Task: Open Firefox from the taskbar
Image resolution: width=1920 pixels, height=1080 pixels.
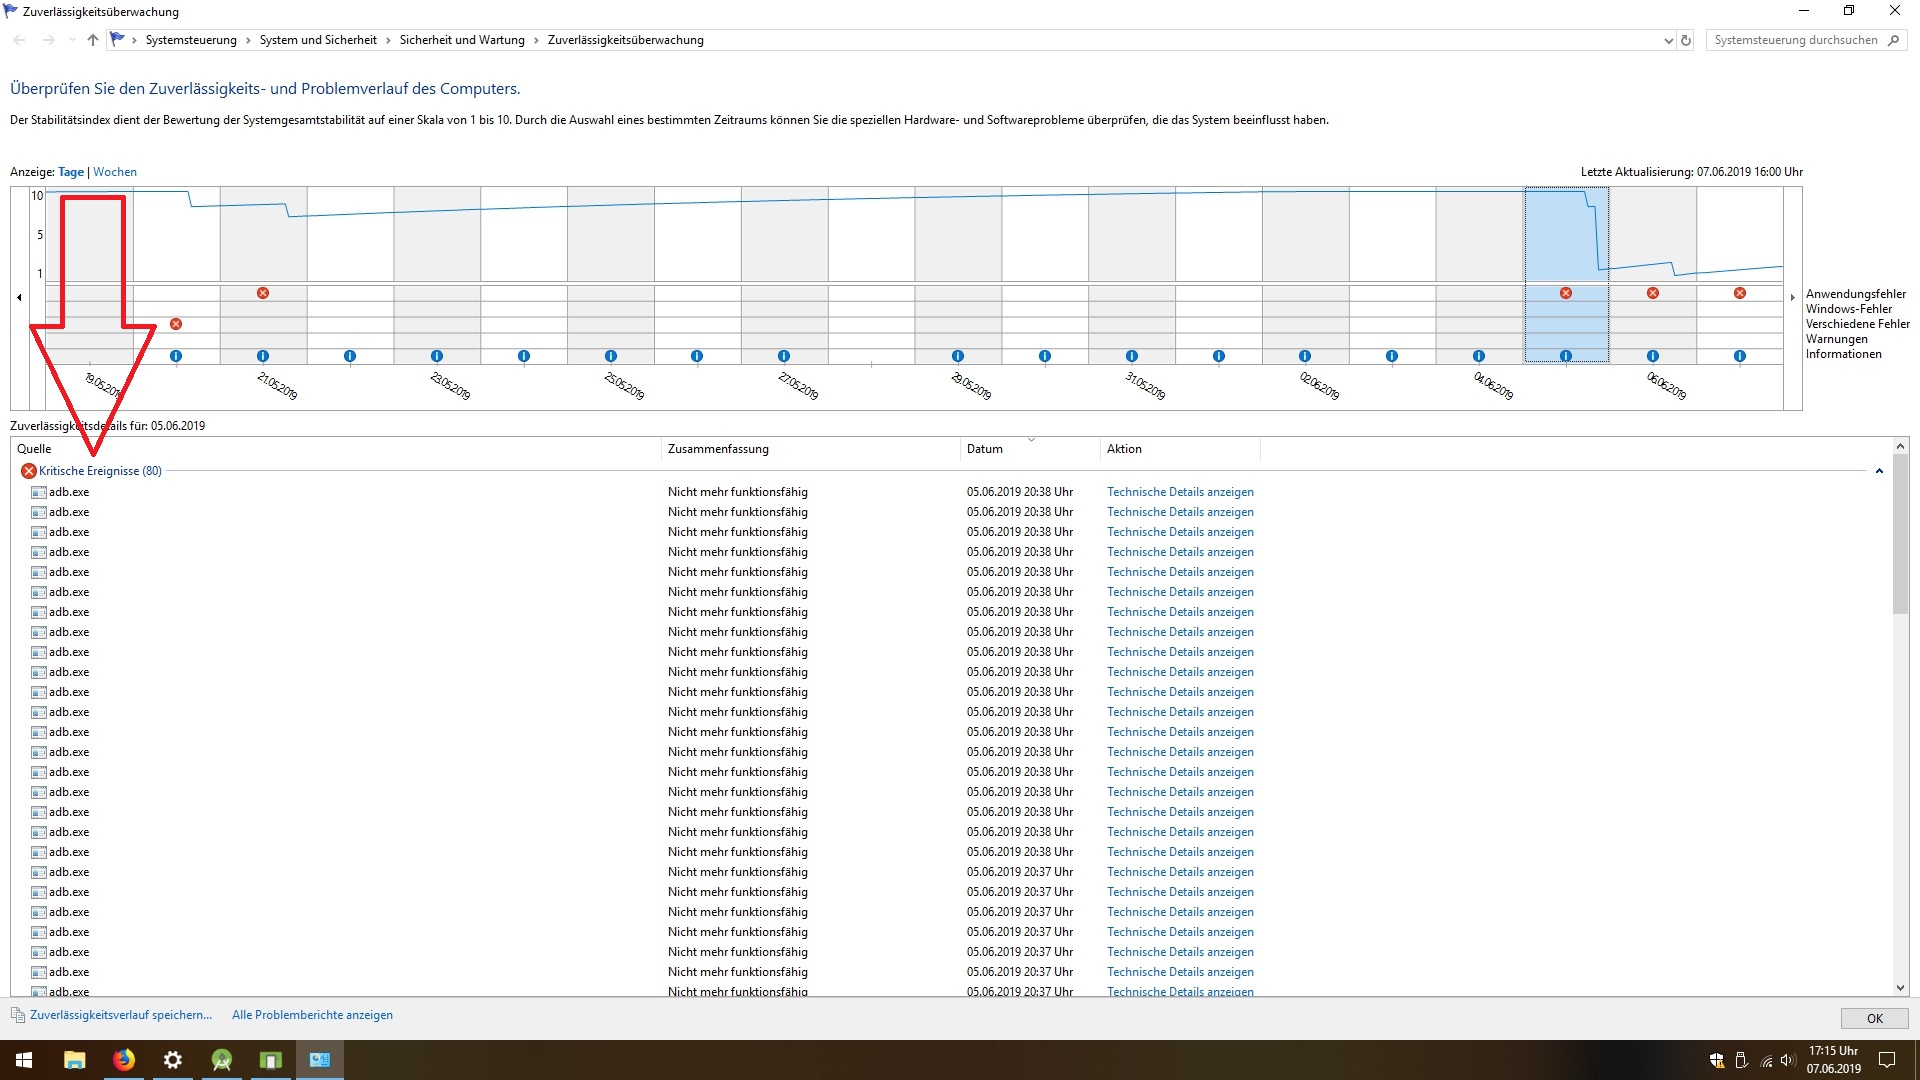Action: coord(124,1060)
